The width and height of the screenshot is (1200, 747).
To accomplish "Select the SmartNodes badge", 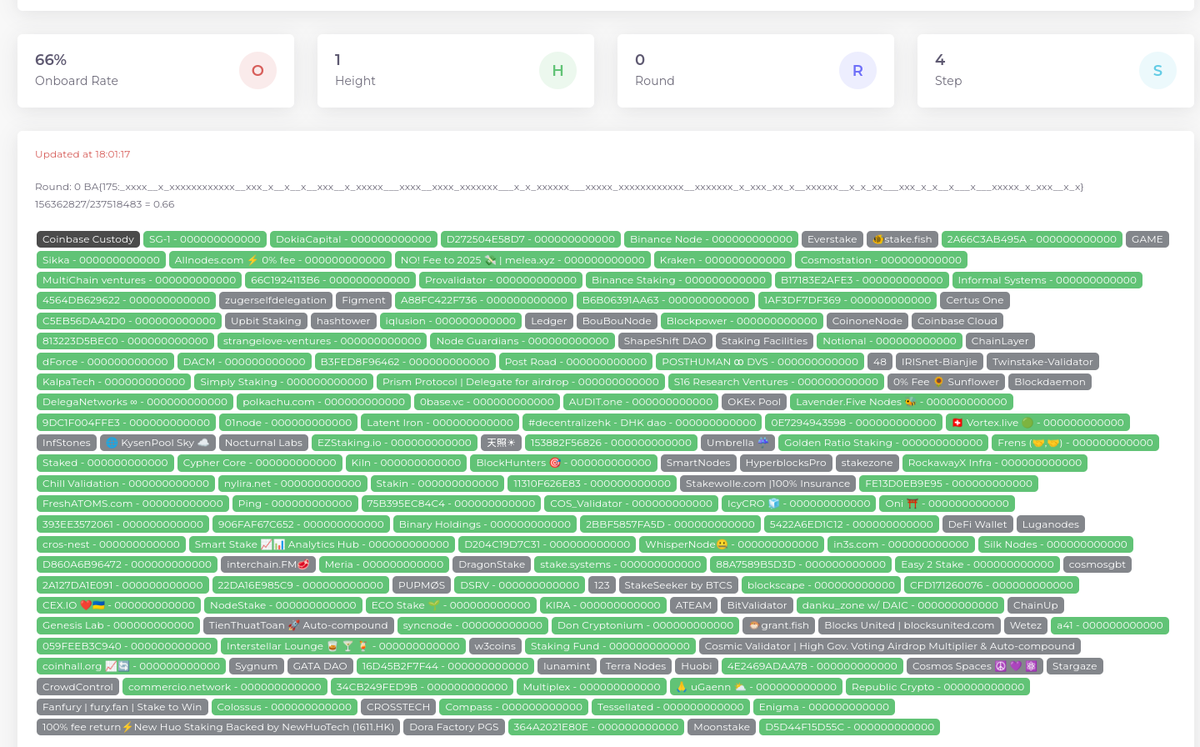I will (698, 463).
